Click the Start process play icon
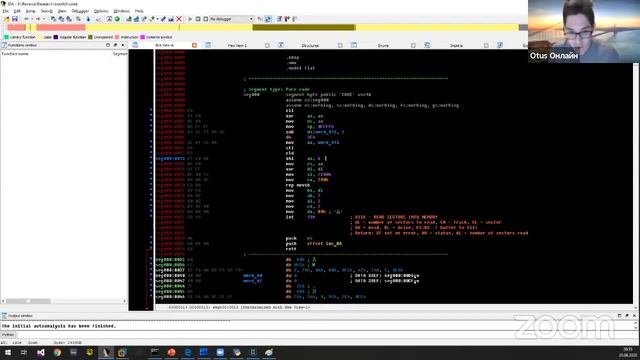Screen dimensions: 640x360 190,19
